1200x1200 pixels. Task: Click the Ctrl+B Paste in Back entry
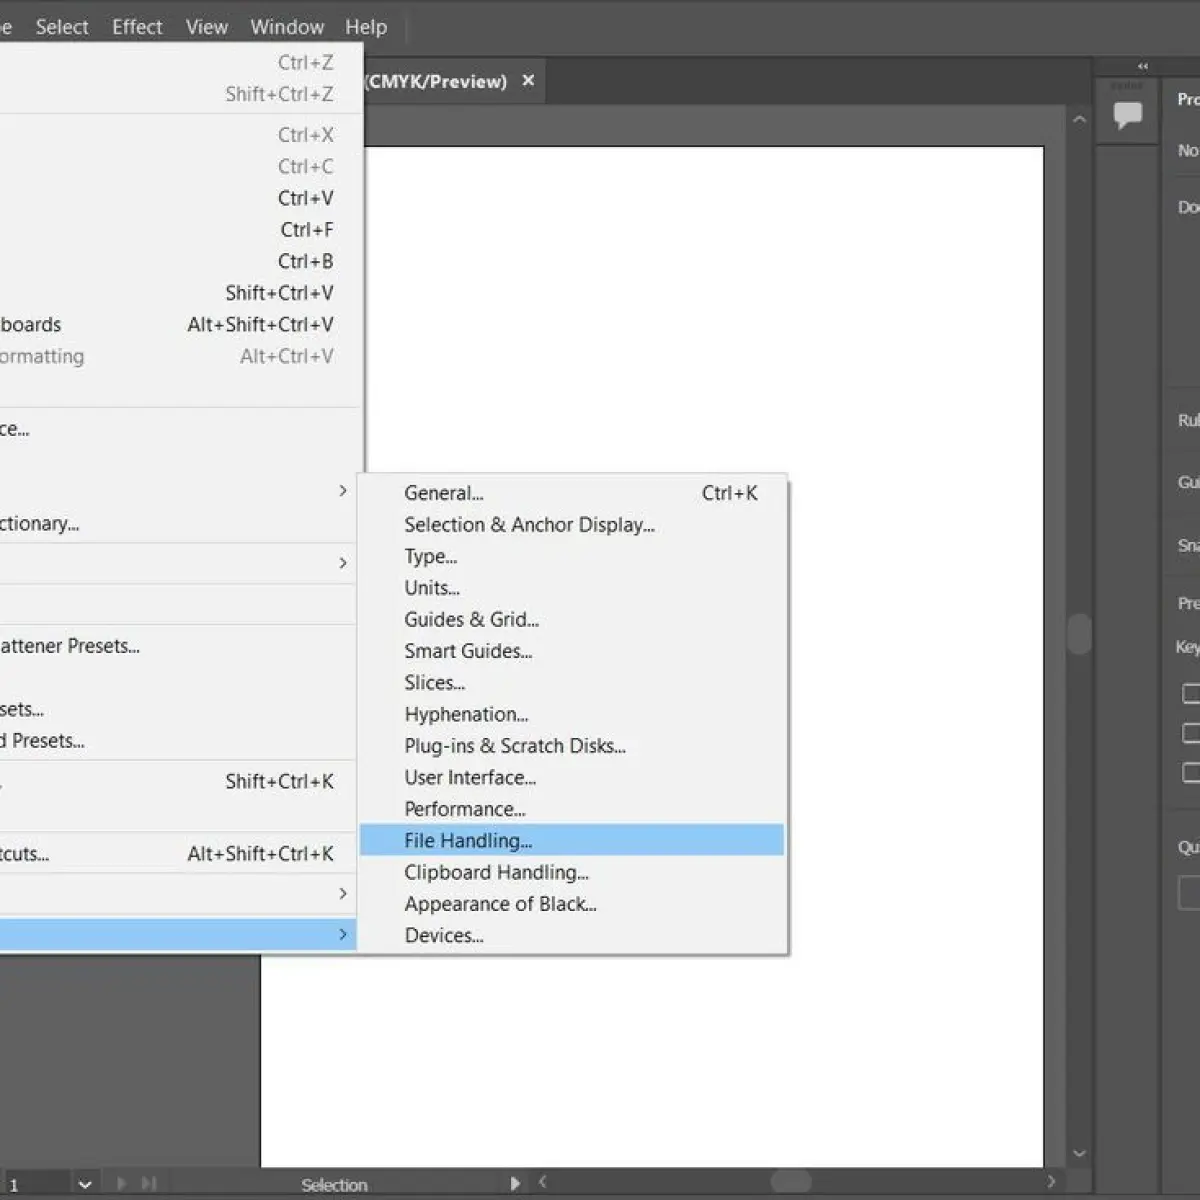(x=178, y=261)
